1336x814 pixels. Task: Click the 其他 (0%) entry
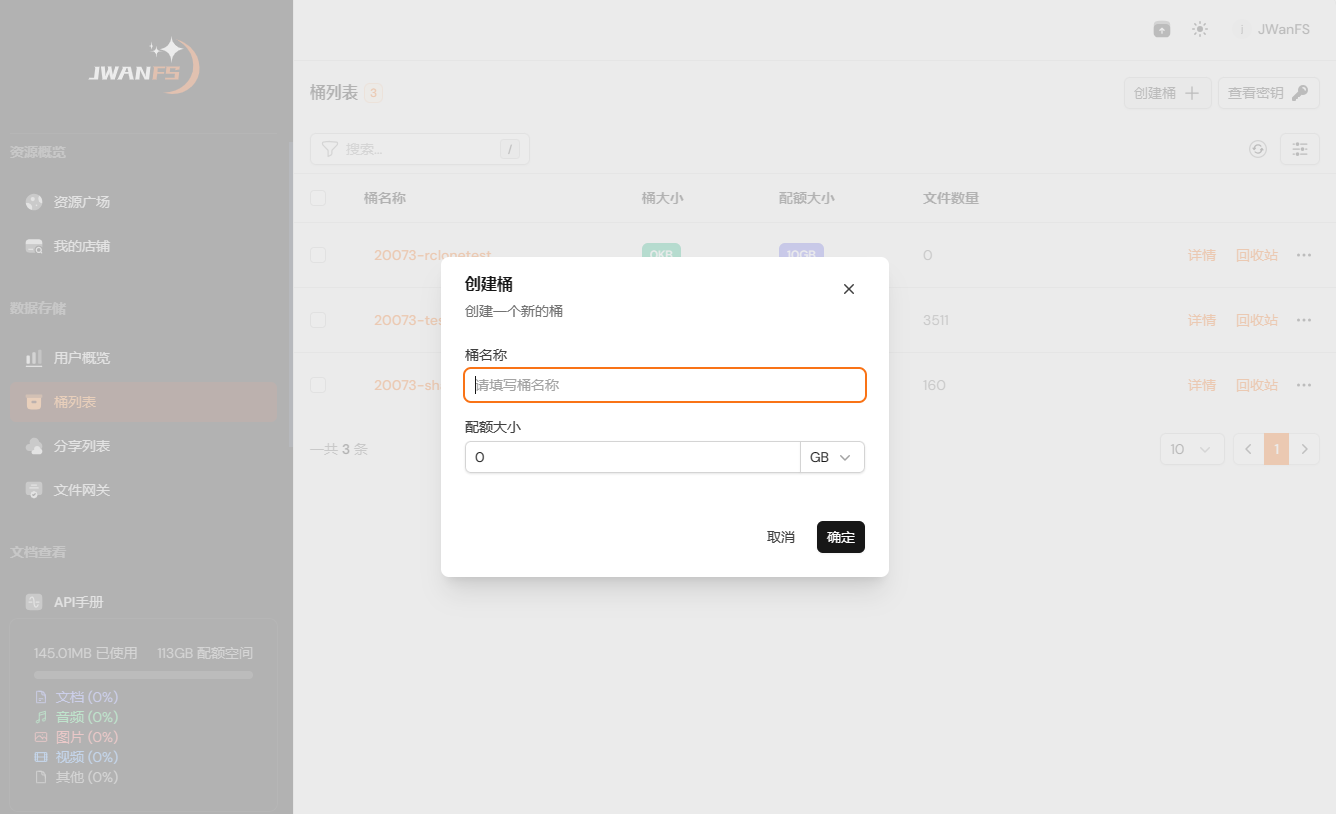pyautogui.click(x=77, y=777)
